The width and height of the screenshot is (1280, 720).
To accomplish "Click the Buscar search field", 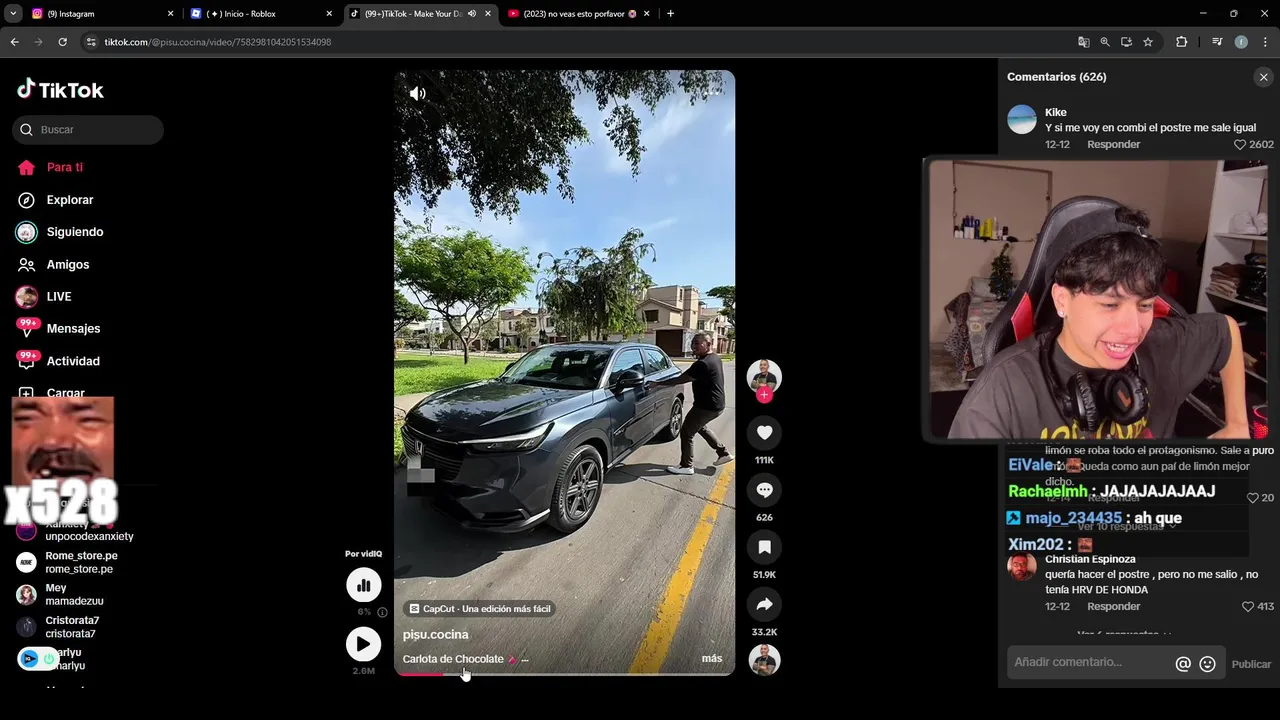I will pos(88,129).
